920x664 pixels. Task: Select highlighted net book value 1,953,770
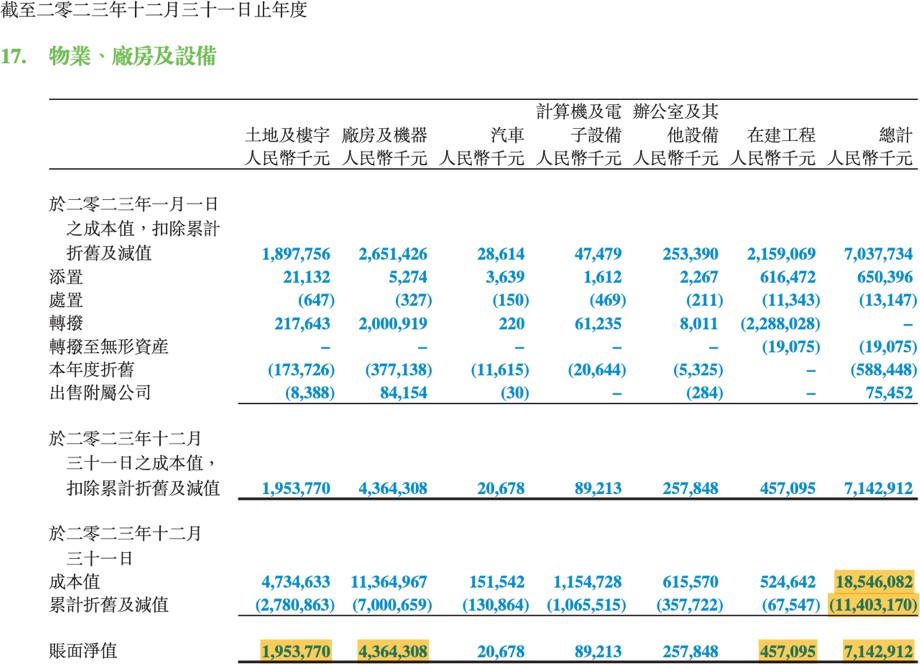coord(296,651)
